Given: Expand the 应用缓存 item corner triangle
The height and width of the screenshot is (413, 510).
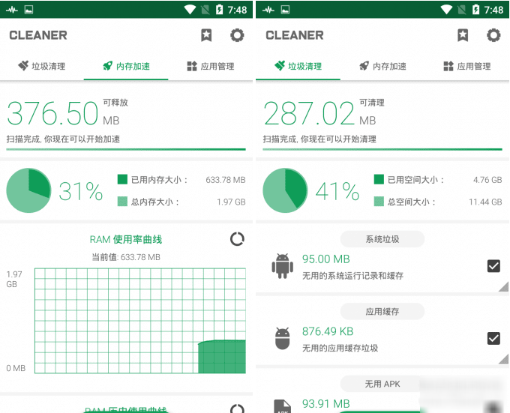Looking at the screenshot, I should (x=504, y=359).
